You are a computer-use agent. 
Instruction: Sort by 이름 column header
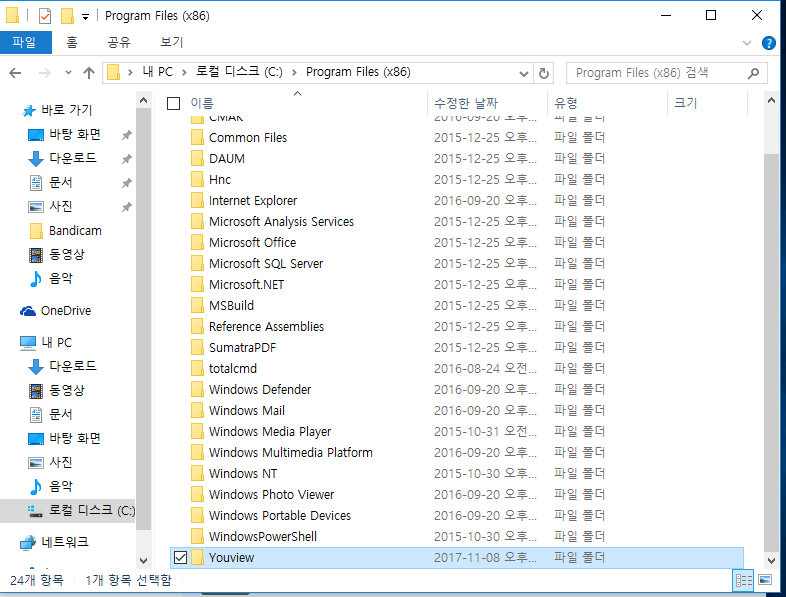tap(202, 103)
